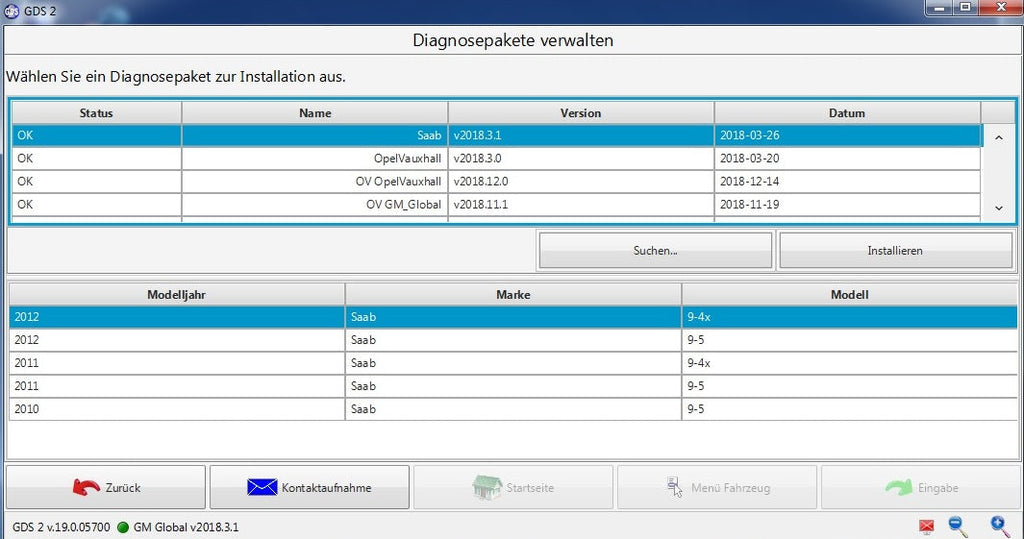1024x539 pixels.
Task: Select the 2012 Saab 9-4x vehicle row
Action: 513,317
